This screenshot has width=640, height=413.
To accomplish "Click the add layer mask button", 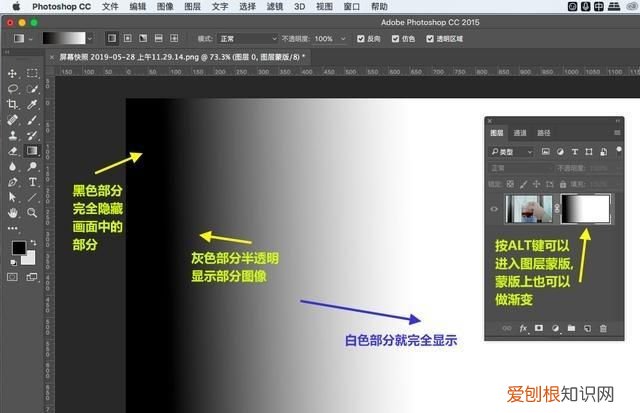I will pos(539,328).
